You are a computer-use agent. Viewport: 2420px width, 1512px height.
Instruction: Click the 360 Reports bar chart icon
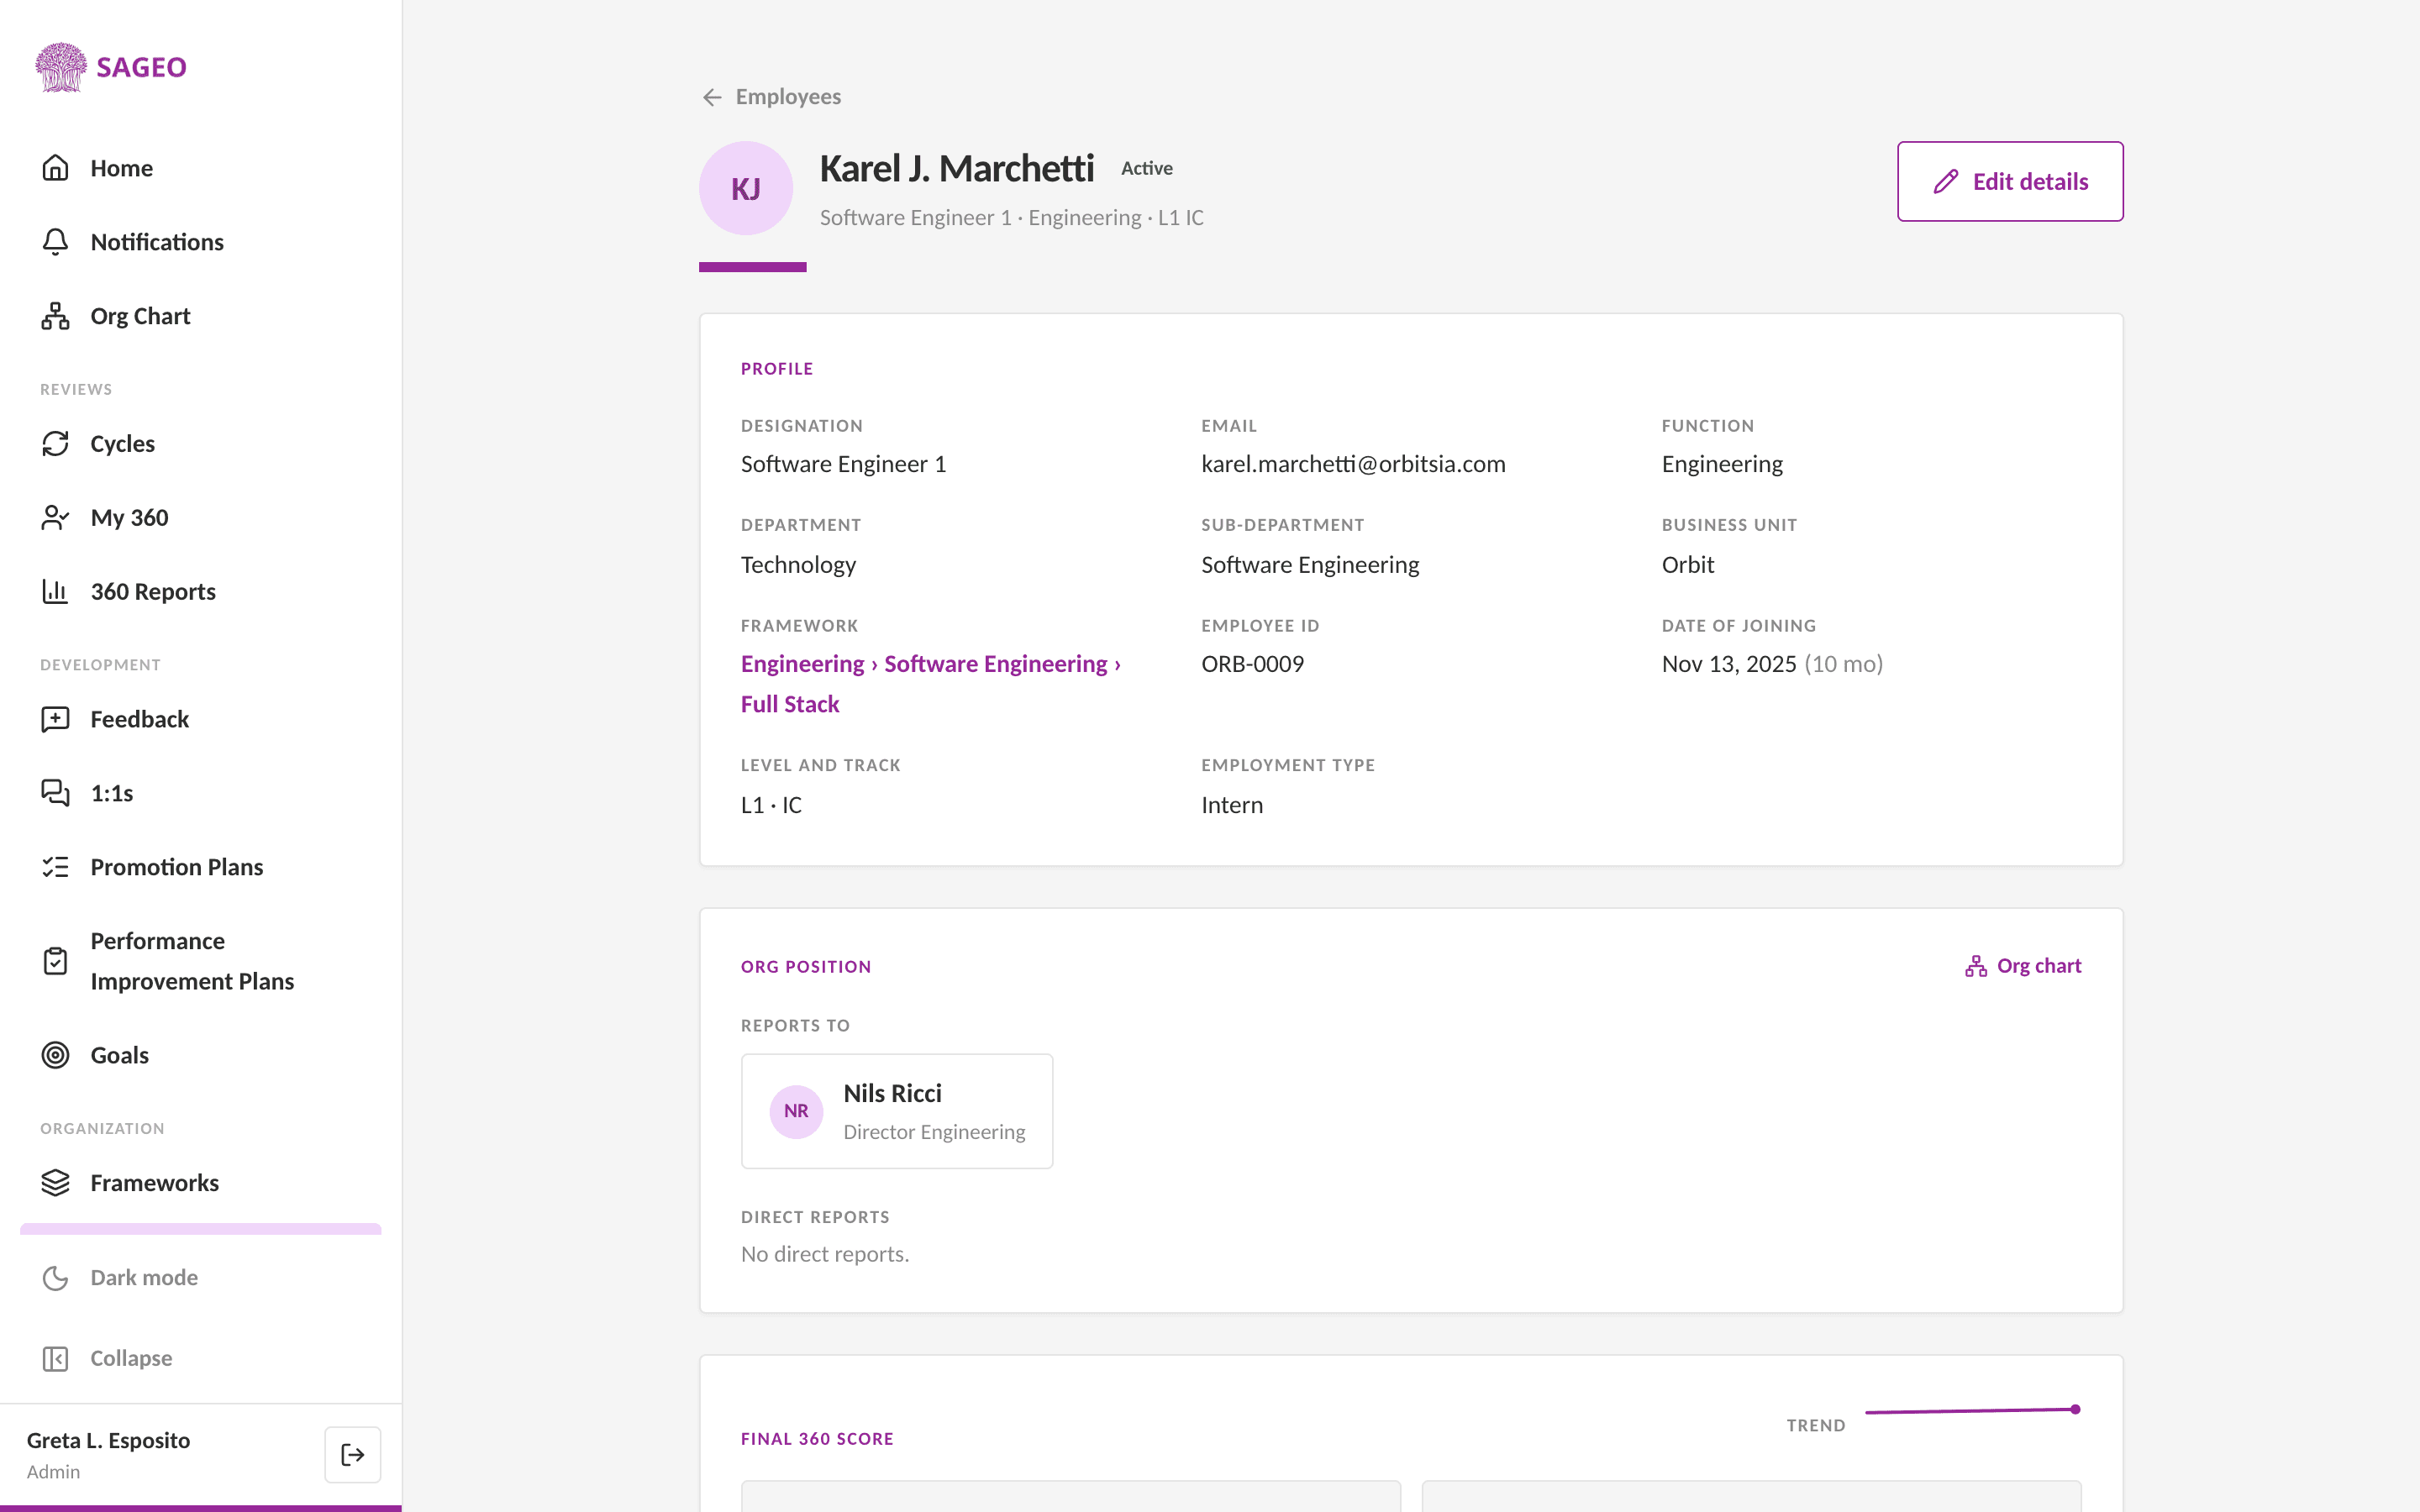coord(55,591)
